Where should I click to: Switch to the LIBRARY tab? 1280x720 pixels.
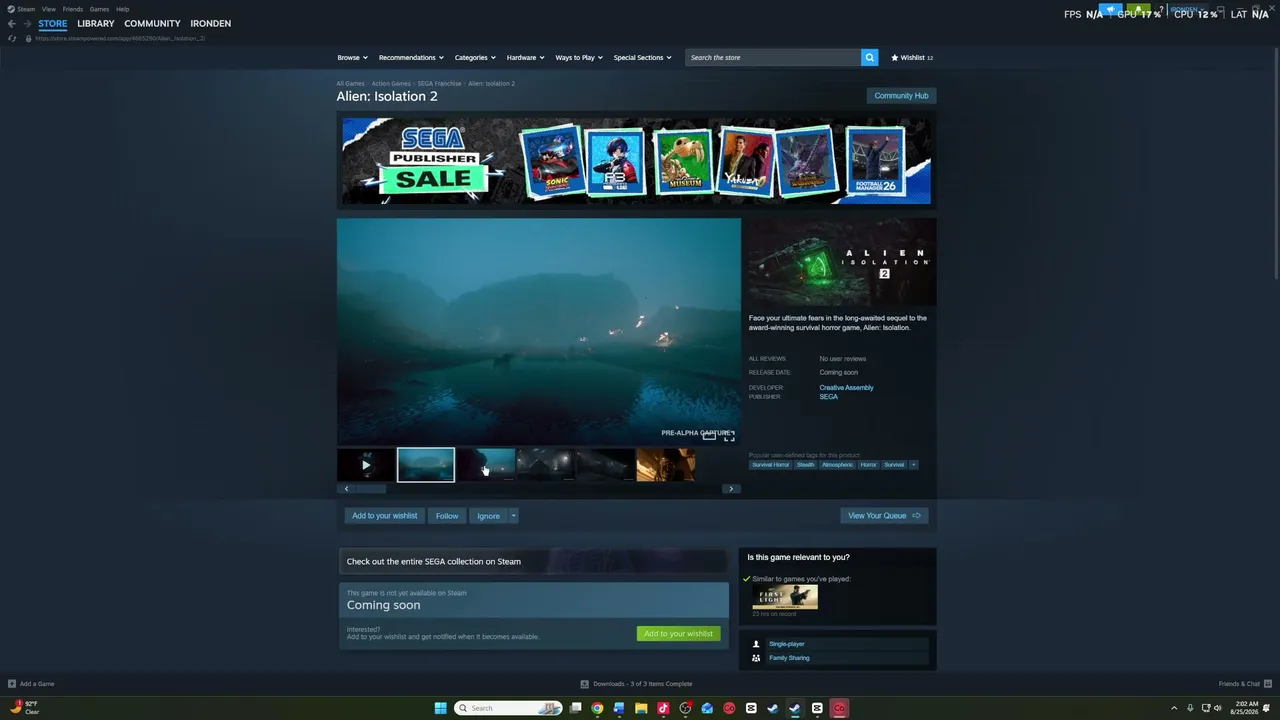click(96, 23)
